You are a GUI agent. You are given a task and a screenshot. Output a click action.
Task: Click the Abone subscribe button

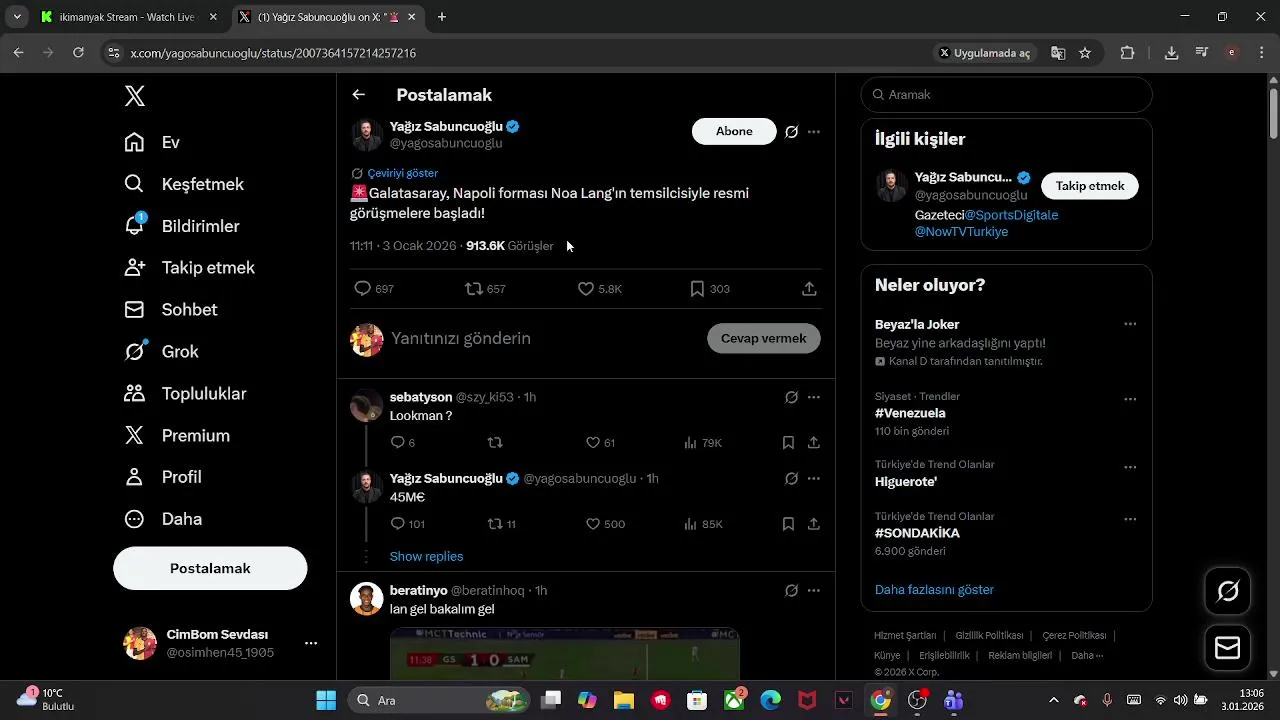coord(734,131)
